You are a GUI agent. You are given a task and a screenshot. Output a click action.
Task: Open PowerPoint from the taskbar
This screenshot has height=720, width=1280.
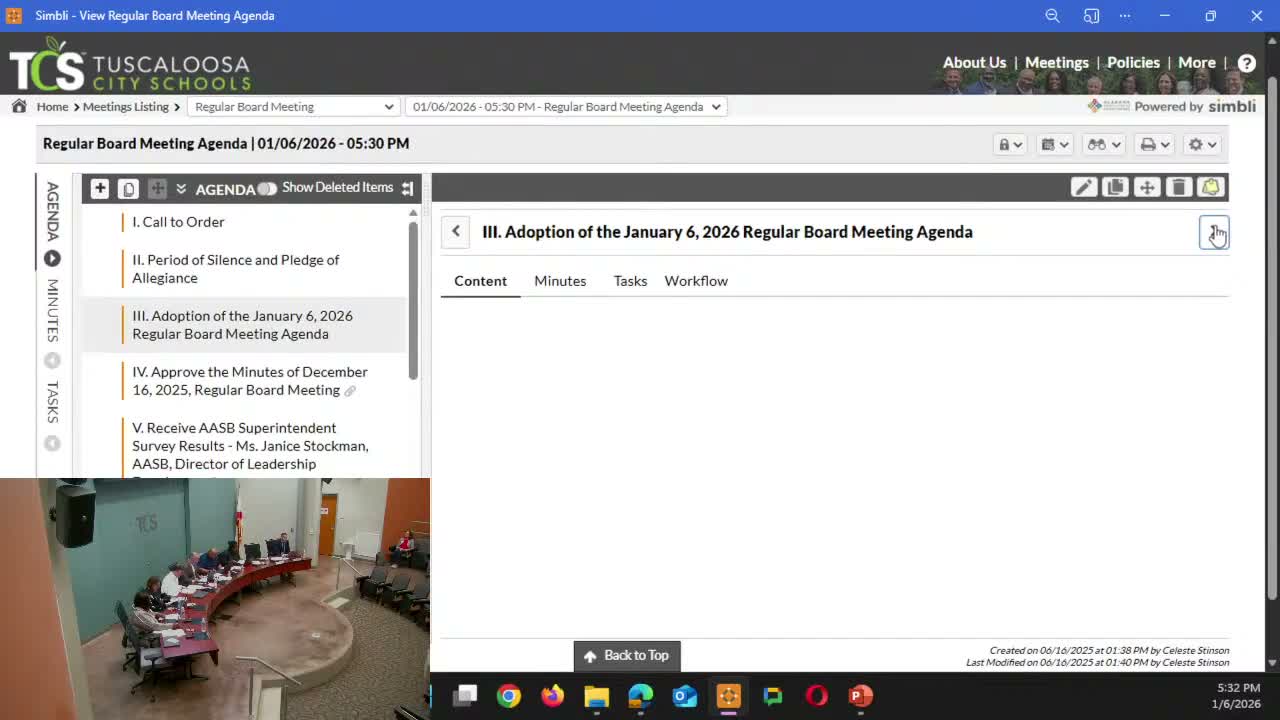[860, 695]
